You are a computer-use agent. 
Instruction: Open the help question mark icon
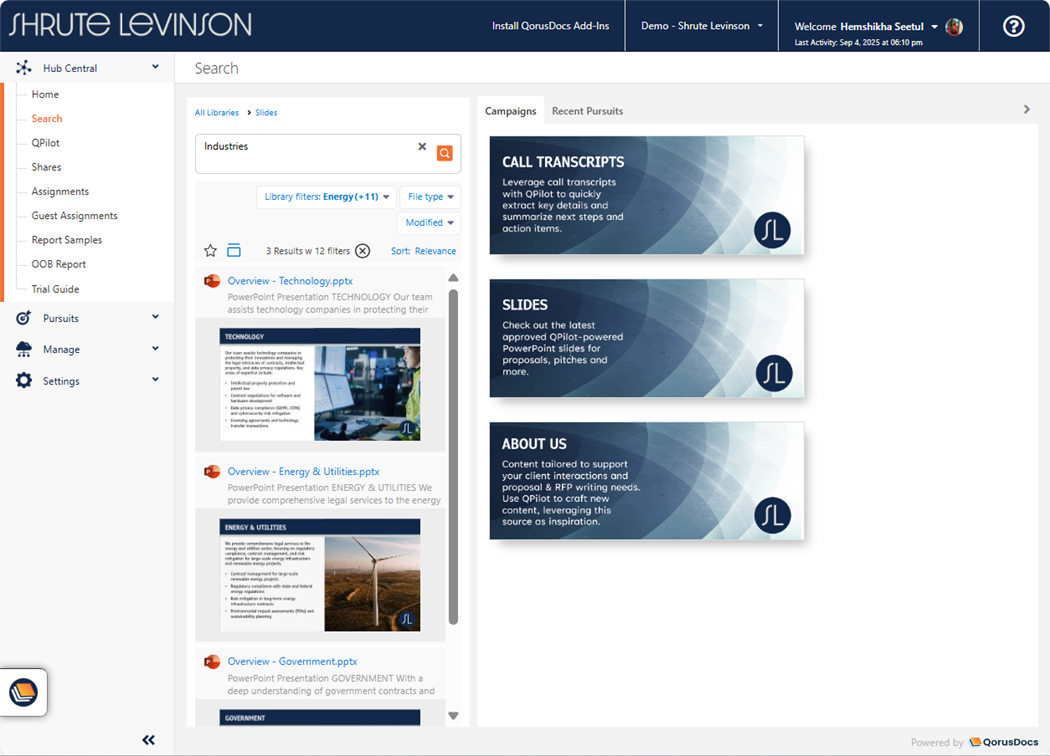point(1013,26)
